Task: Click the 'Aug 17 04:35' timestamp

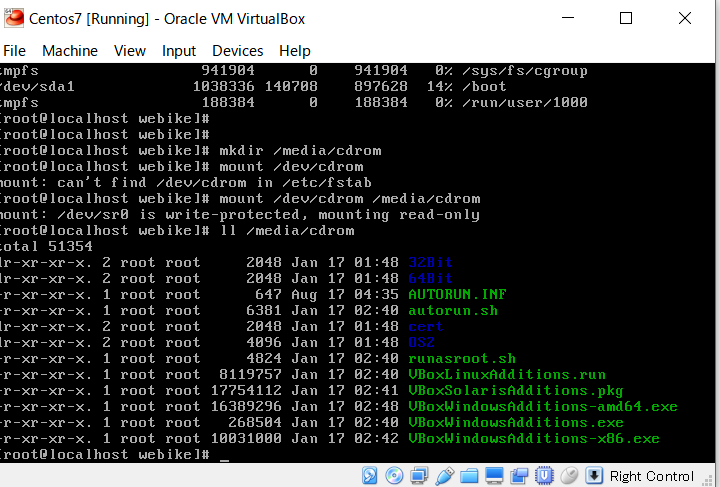Action: [345, 294]
